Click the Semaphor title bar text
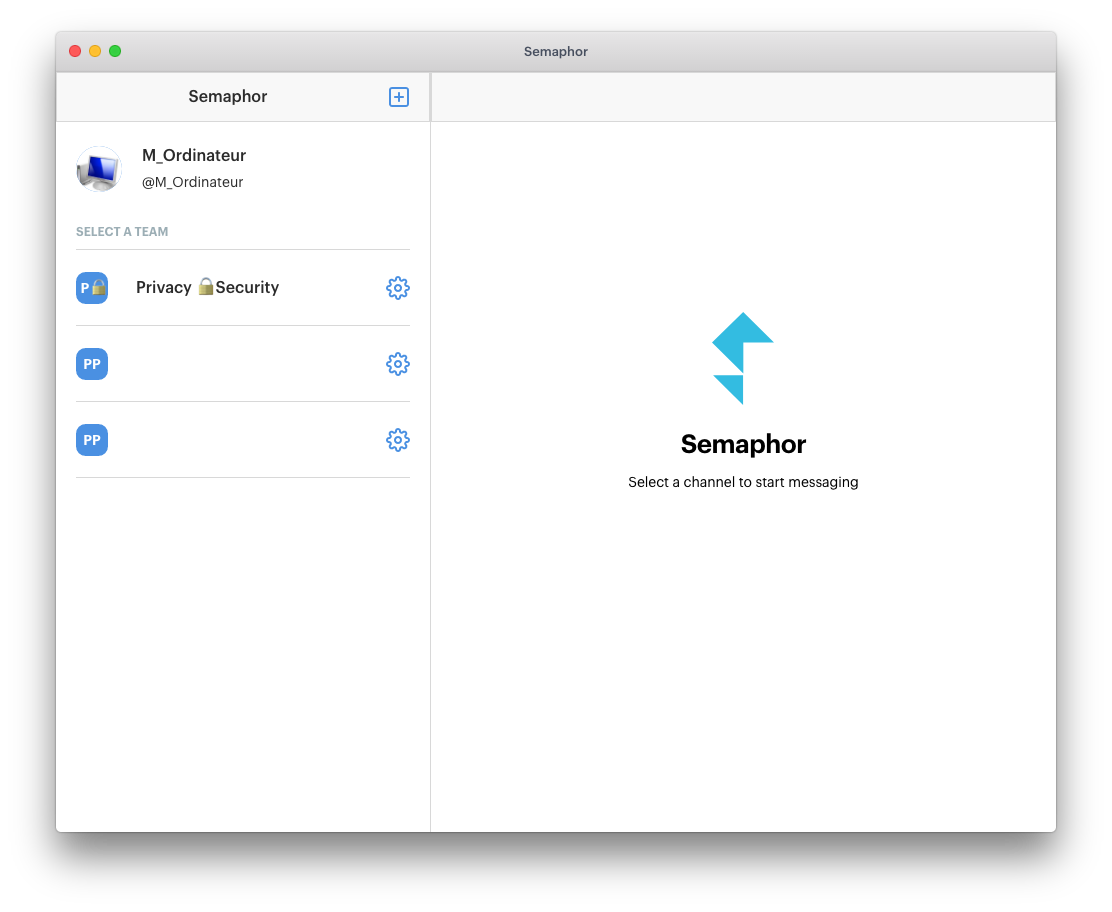Screen dimensions: 1112x912 click(x=555, y=51)
